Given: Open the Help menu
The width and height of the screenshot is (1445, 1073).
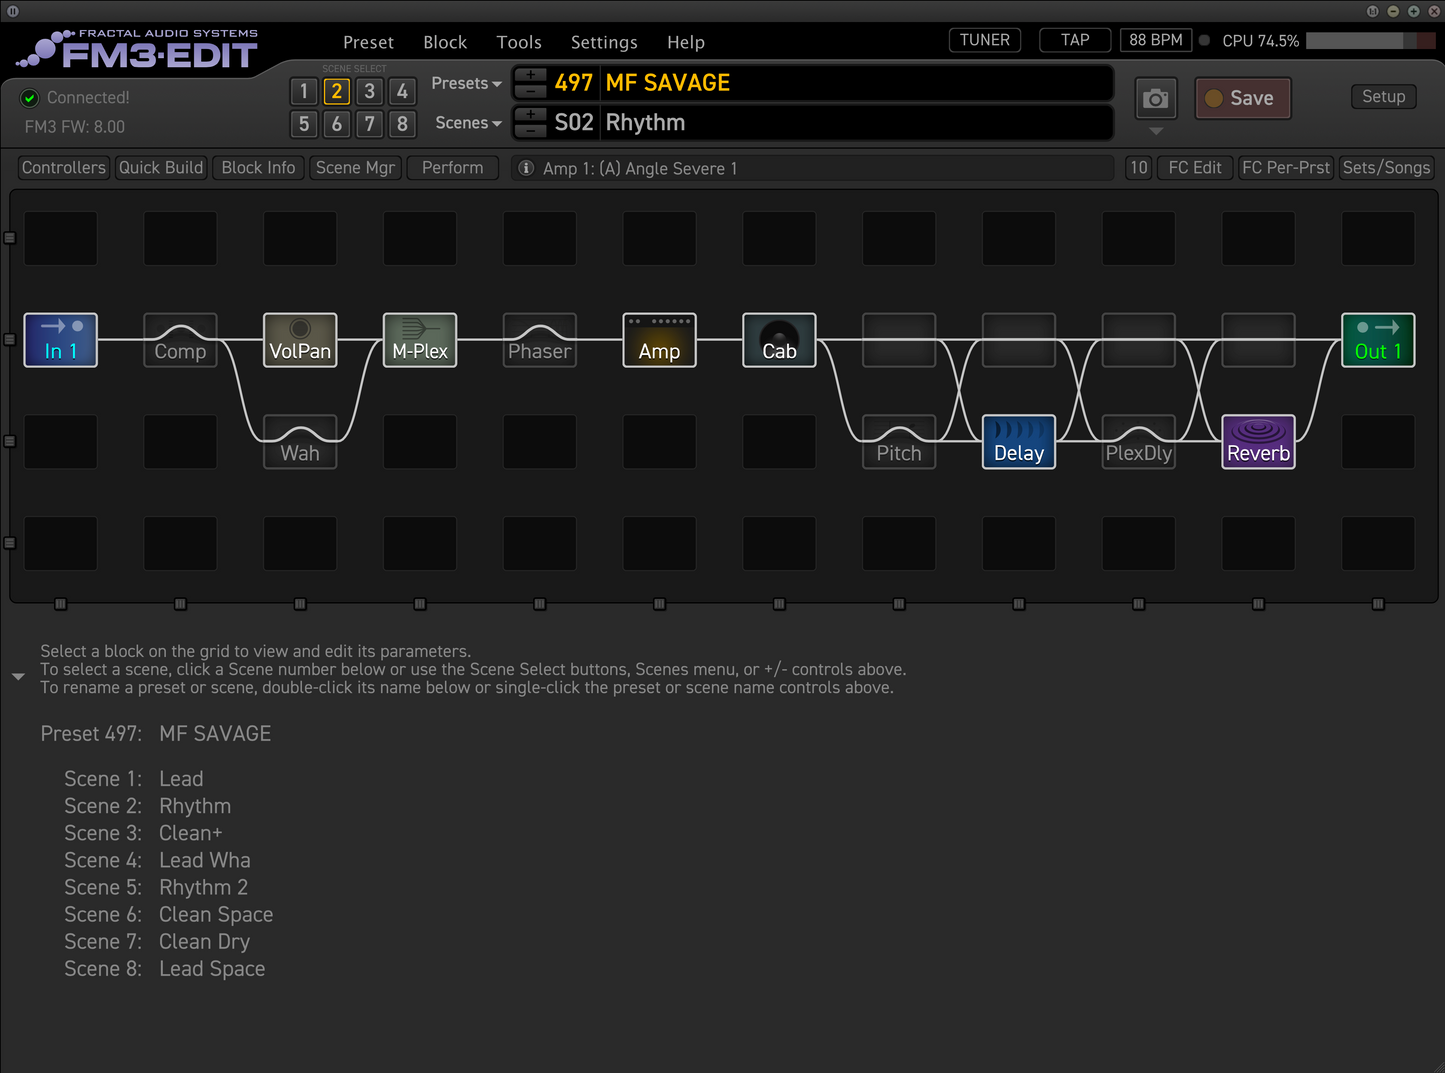Looking at the screenshot, I should point(686,42).
